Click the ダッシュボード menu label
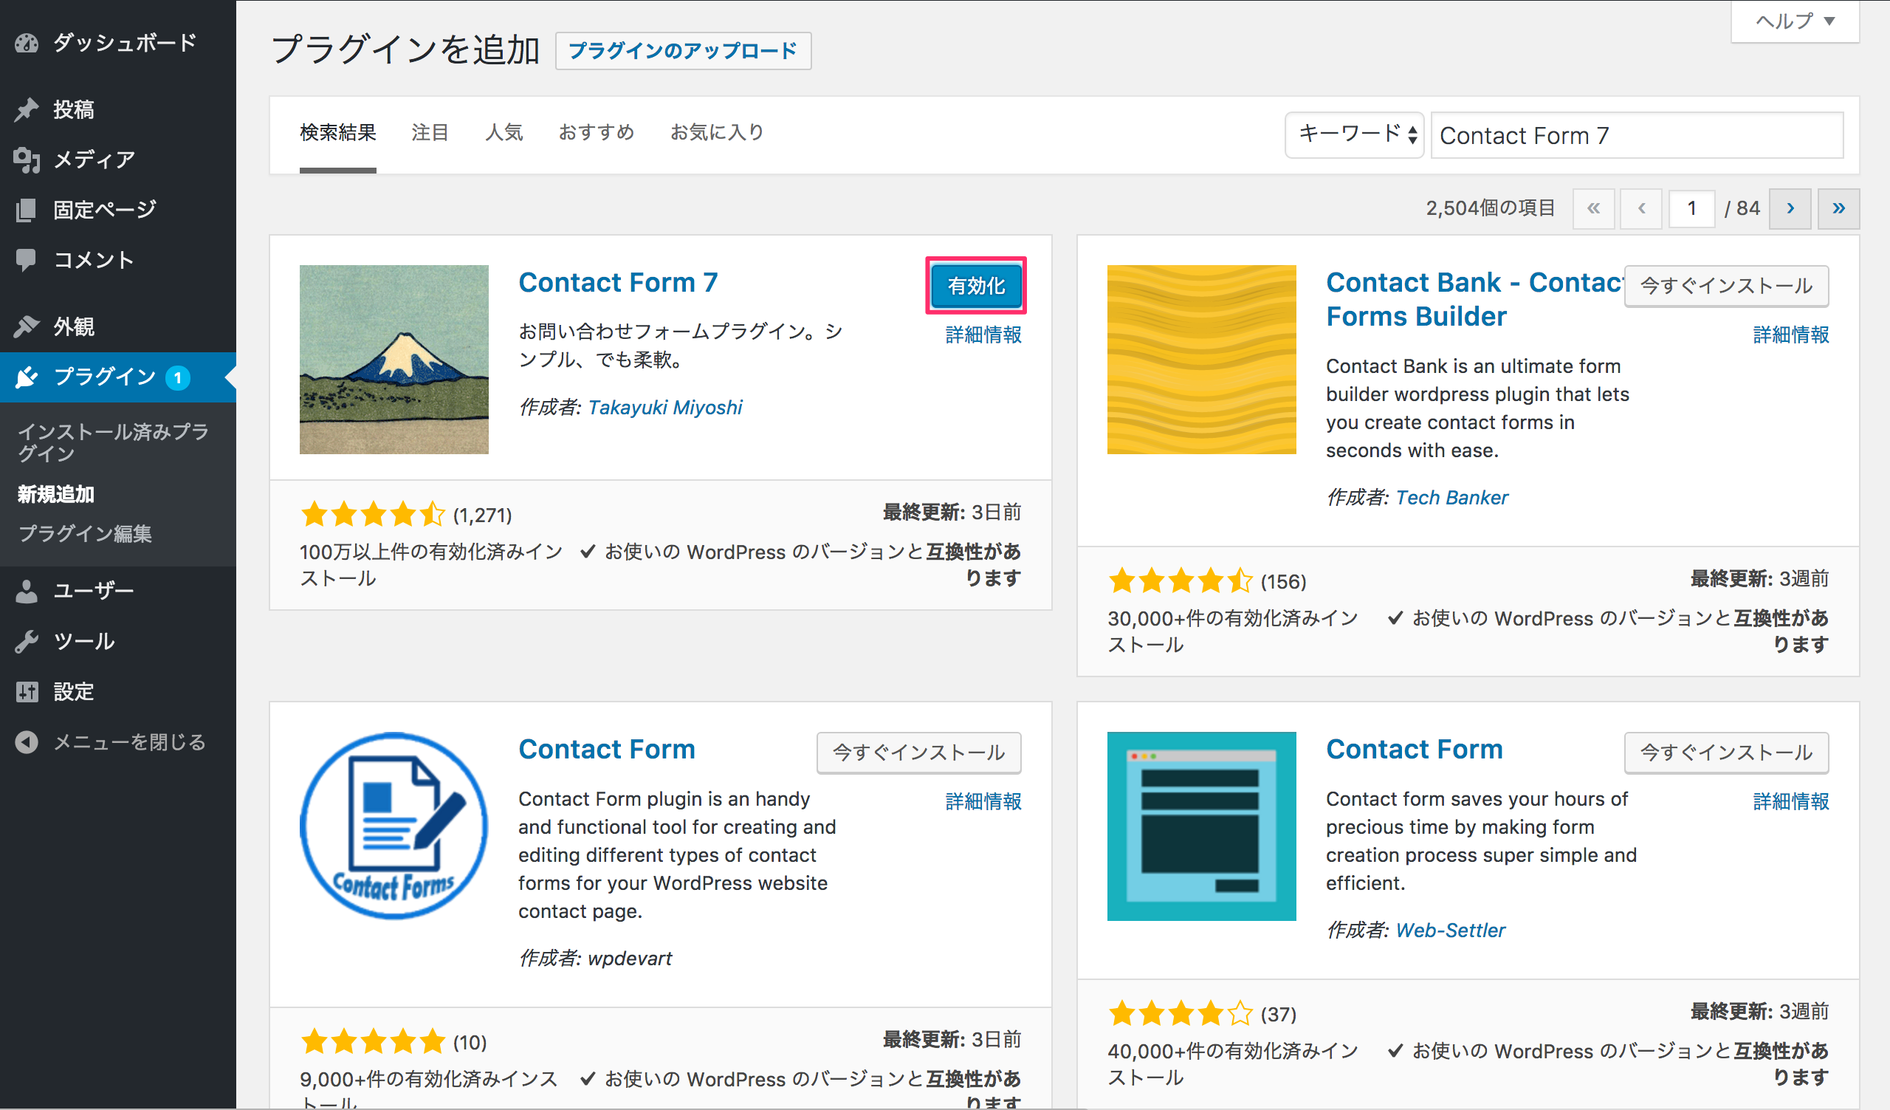1890x1110 pixels. (125, 43)
